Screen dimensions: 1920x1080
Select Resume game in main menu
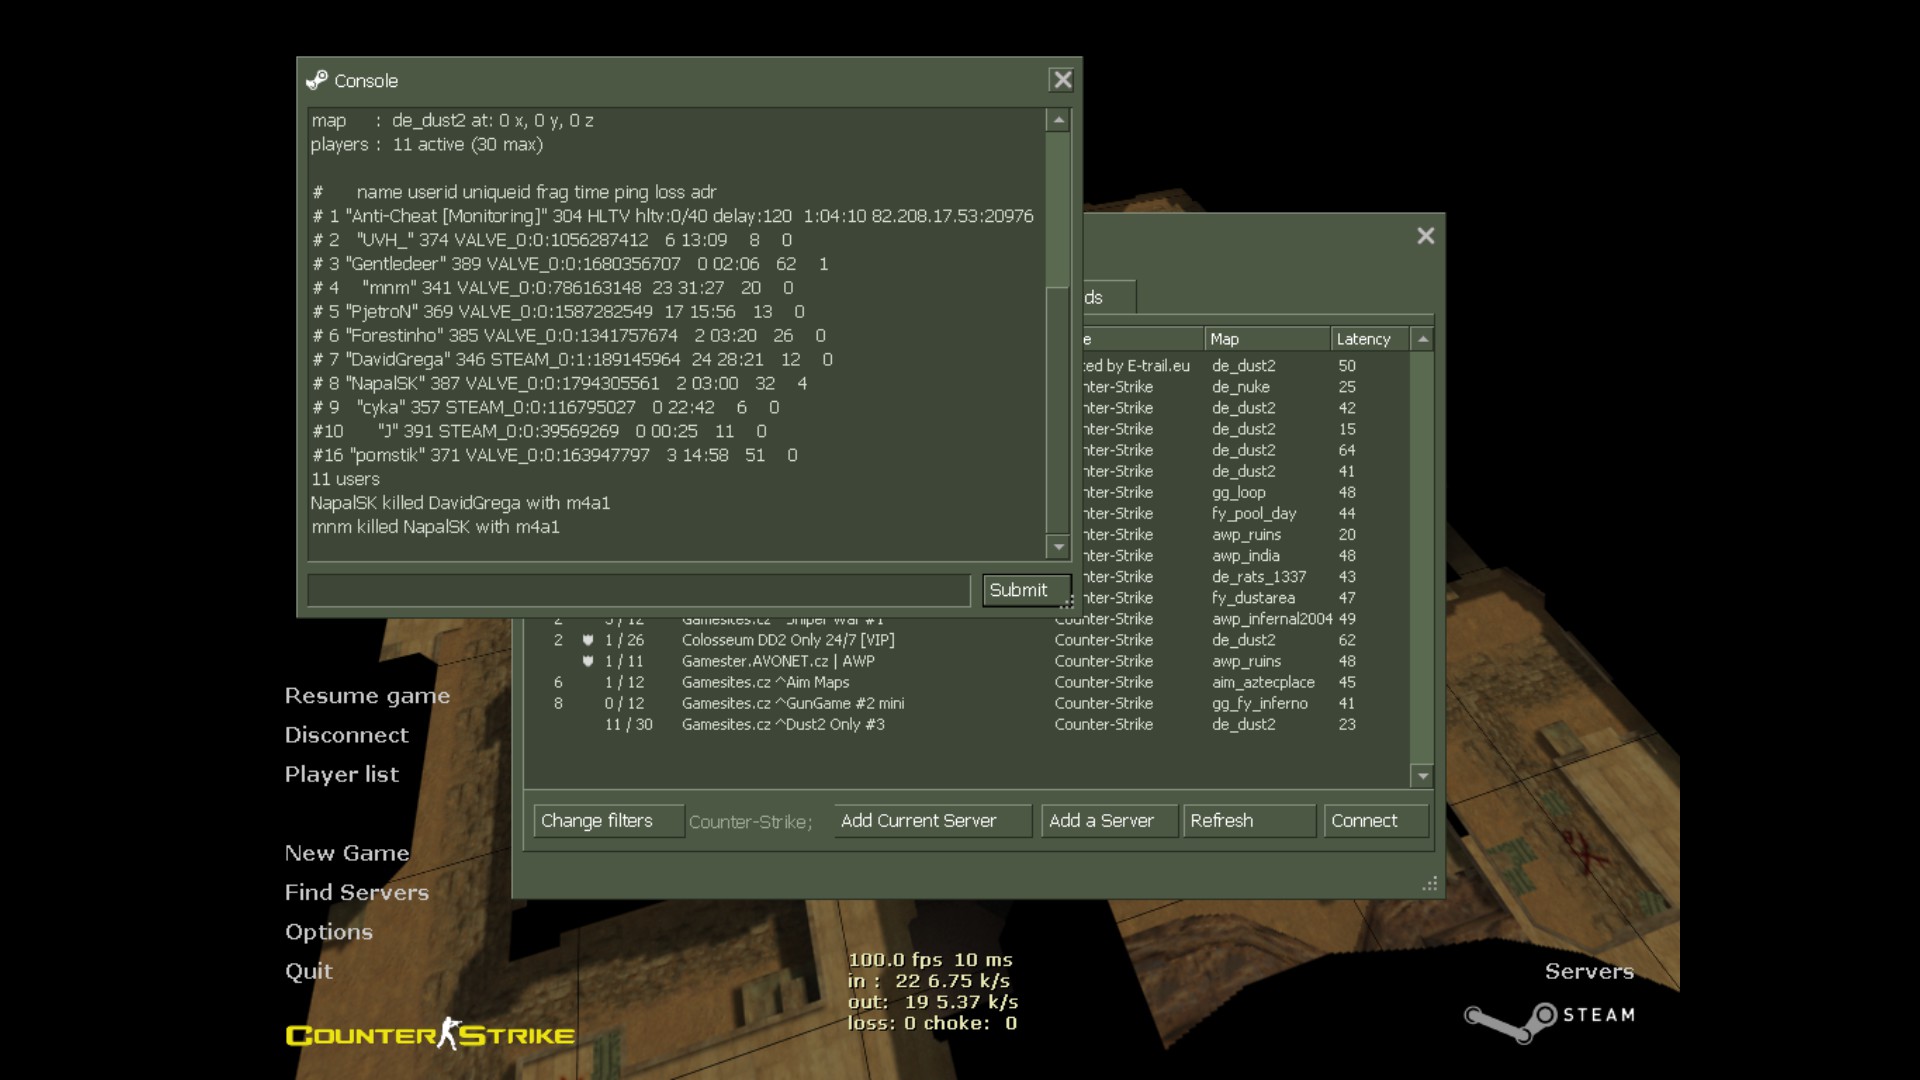367,696
